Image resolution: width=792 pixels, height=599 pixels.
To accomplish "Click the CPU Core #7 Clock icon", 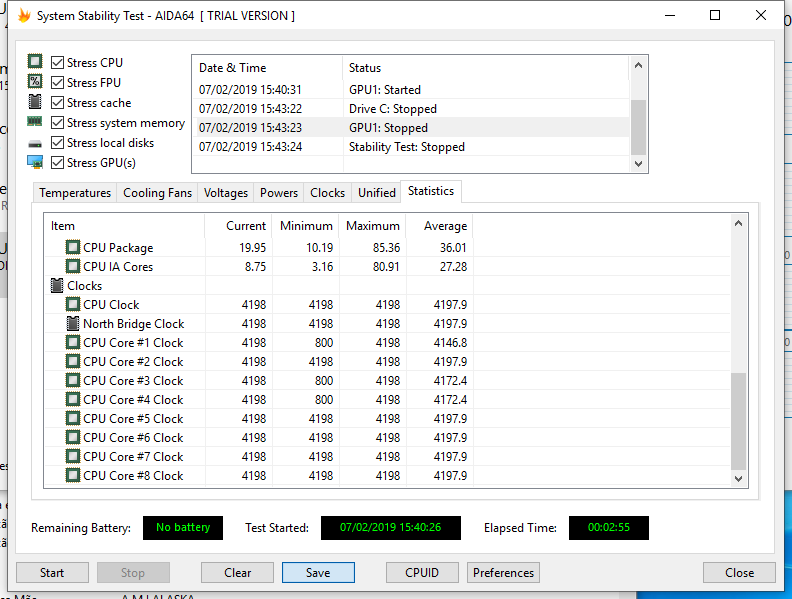I will (x=73, y=457).
